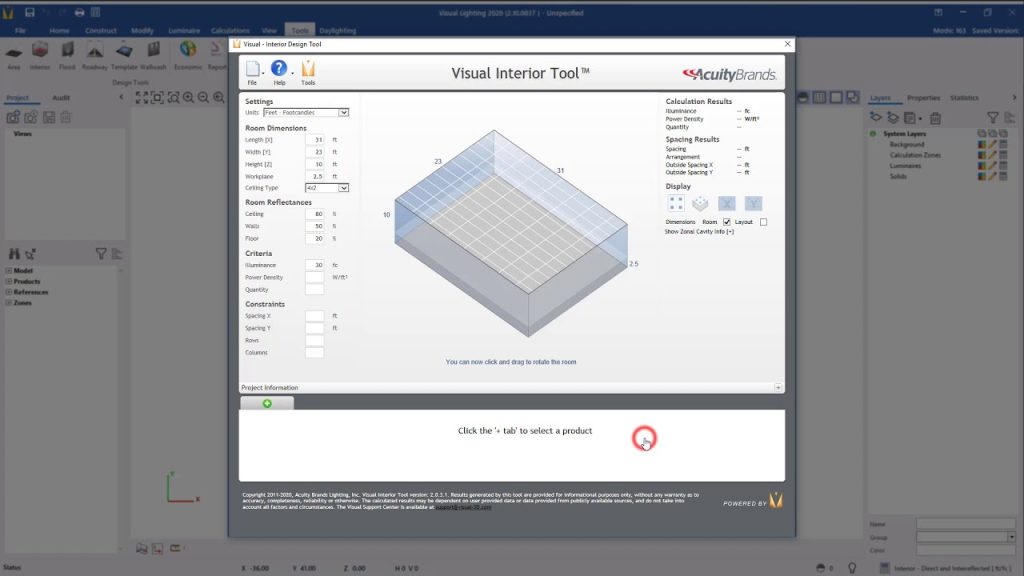Viewport: 1024px width, 576px height.
Task: Launch the Area design tool in main ribbon
Action: pos(14,55)
